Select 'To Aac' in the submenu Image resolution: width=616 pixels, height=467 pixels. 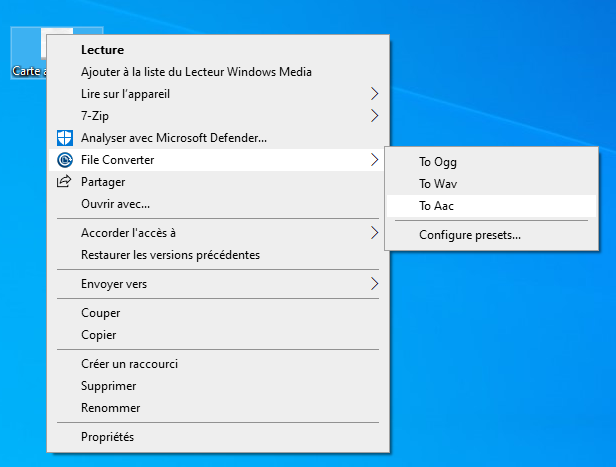(437, 206)
